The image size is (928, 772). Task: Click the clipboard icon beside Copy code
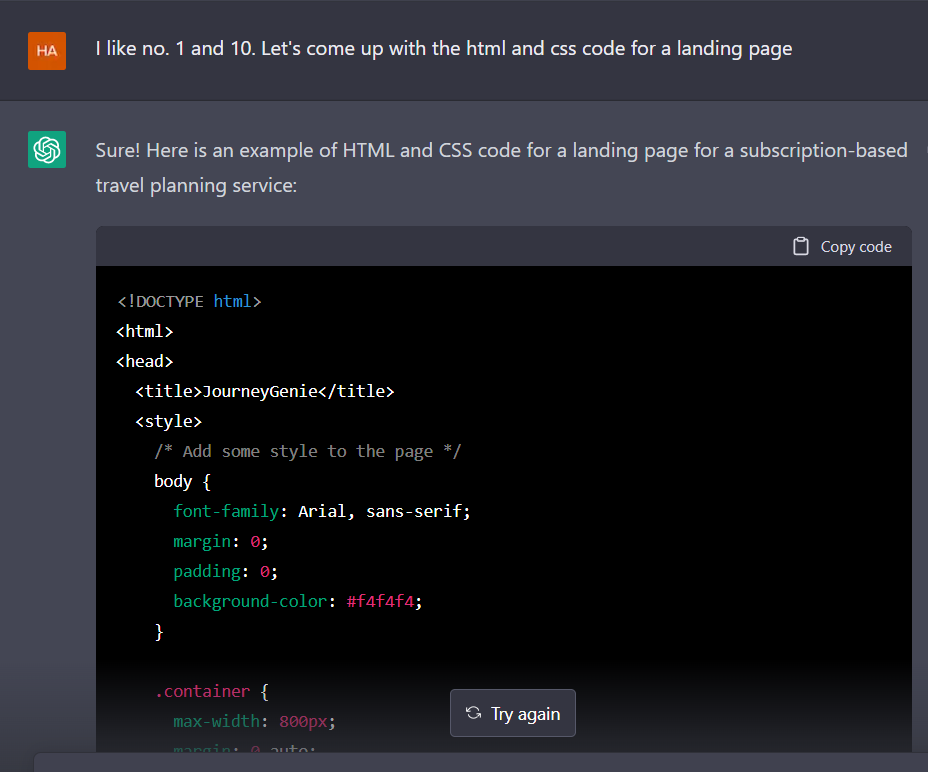click(x=800, y=246)
